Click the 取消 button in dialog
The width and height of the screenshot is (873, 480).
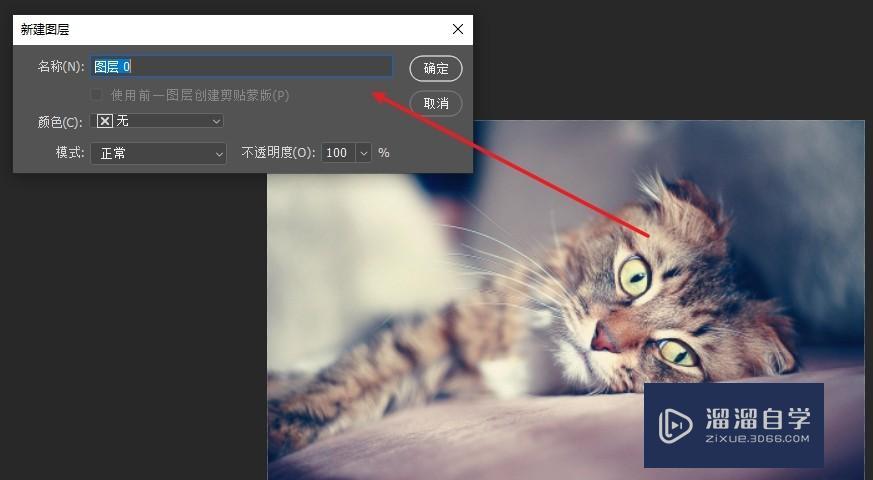435,104
